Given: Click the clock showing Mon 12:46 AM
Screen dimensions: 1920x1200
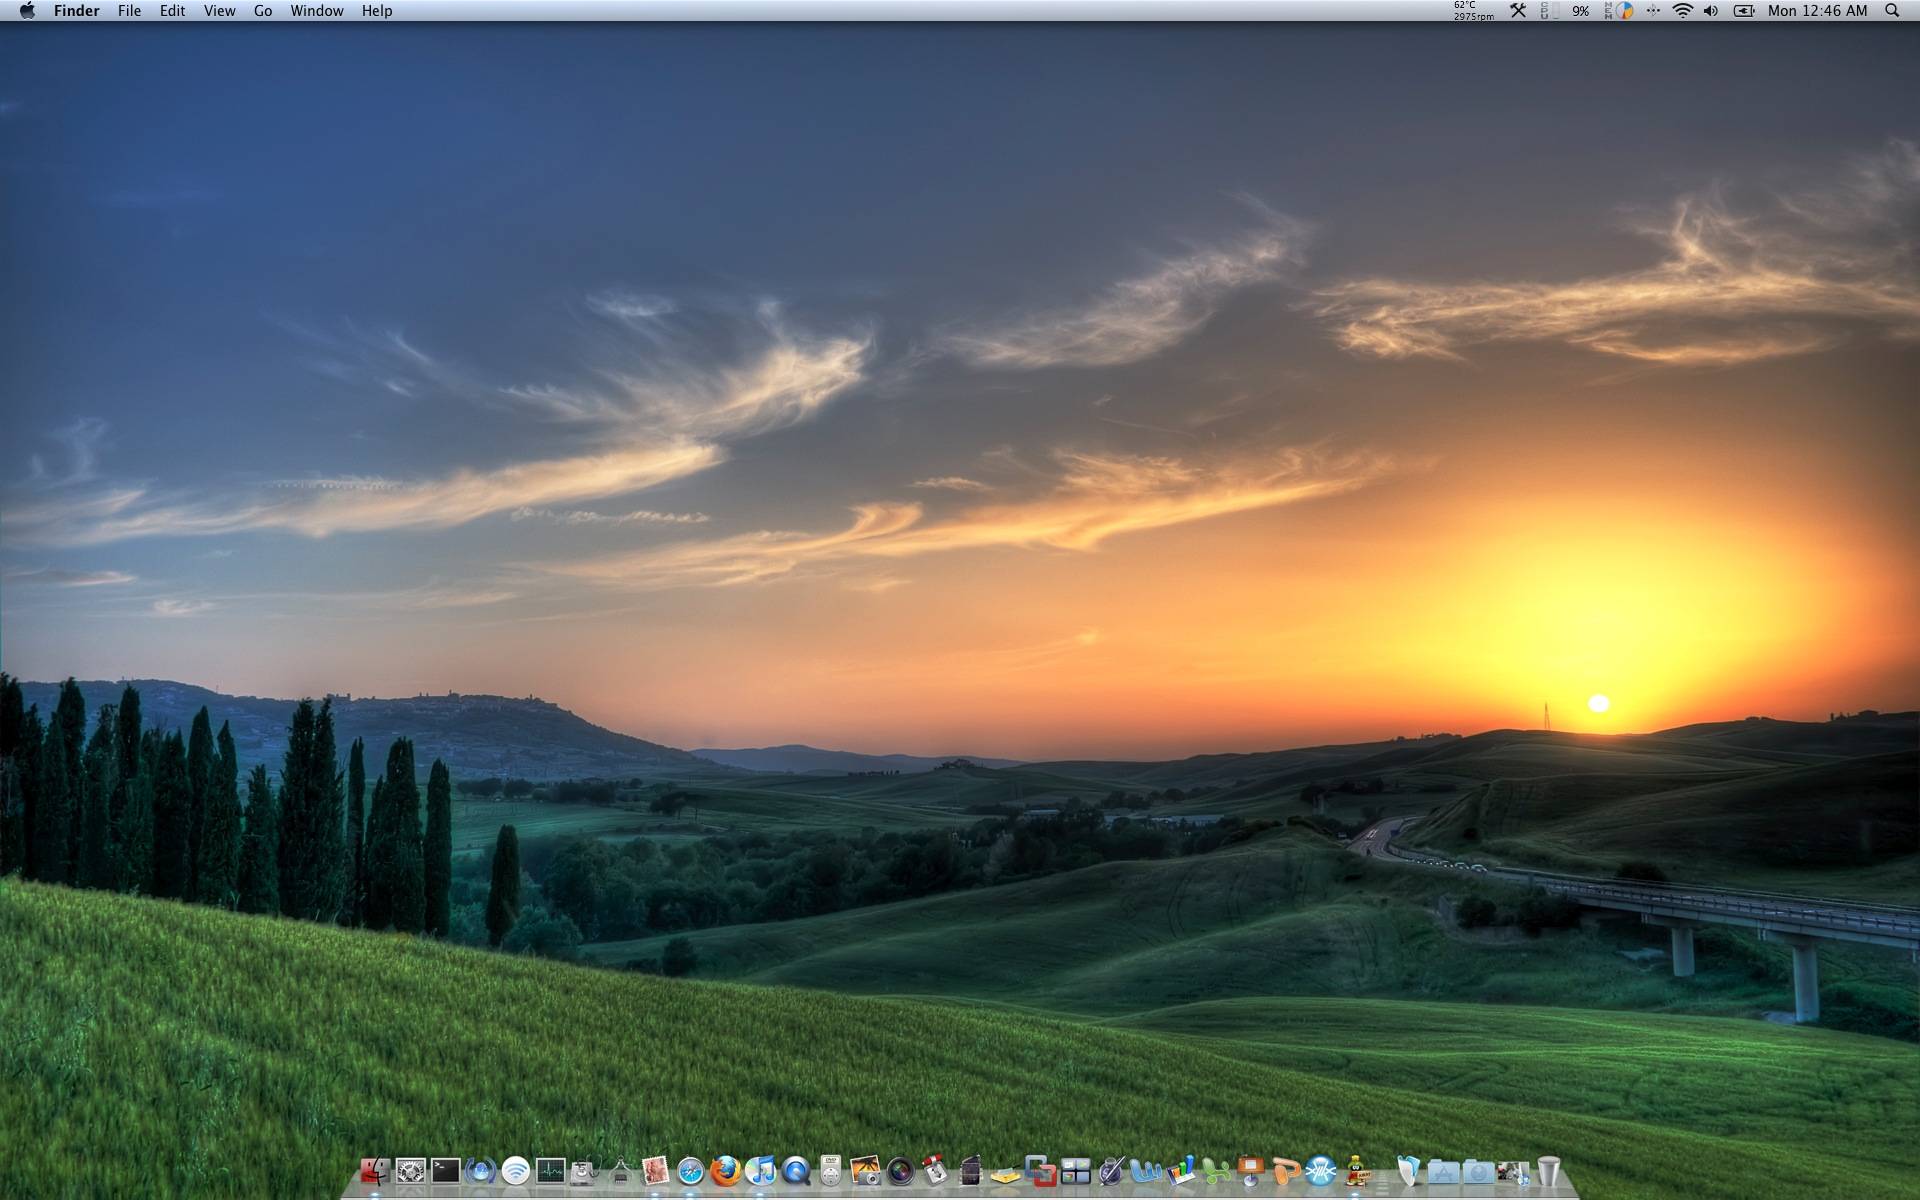Looking at the screenshot, I should point(1816,11).
